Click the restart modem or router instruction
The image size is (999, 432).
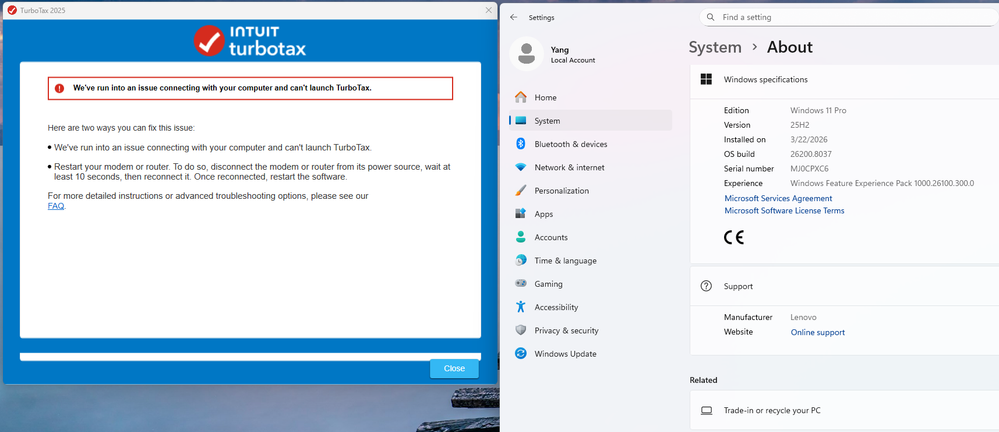click(x=252, y=172)
